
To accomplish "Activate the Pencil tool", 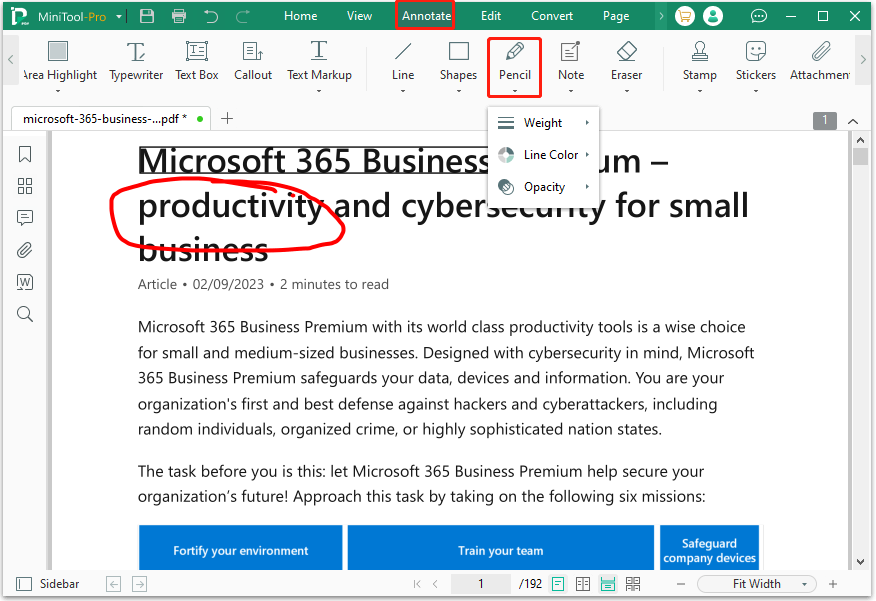I will click(x=515, y=61).
